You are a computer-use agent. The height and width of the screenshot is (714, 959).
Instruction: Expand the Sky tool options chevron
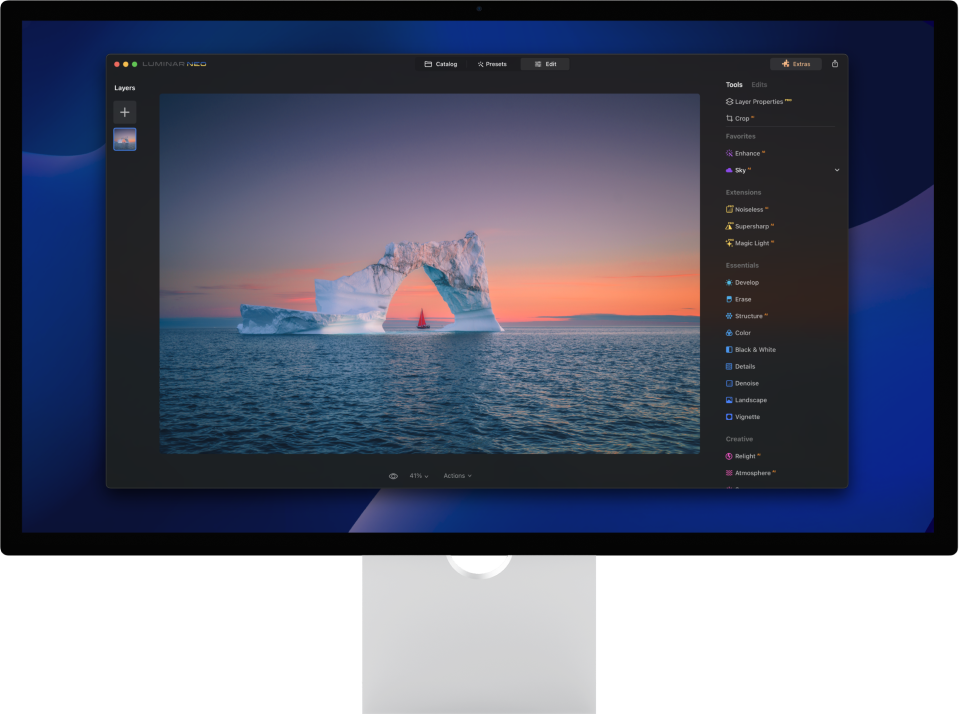[837, 170]
